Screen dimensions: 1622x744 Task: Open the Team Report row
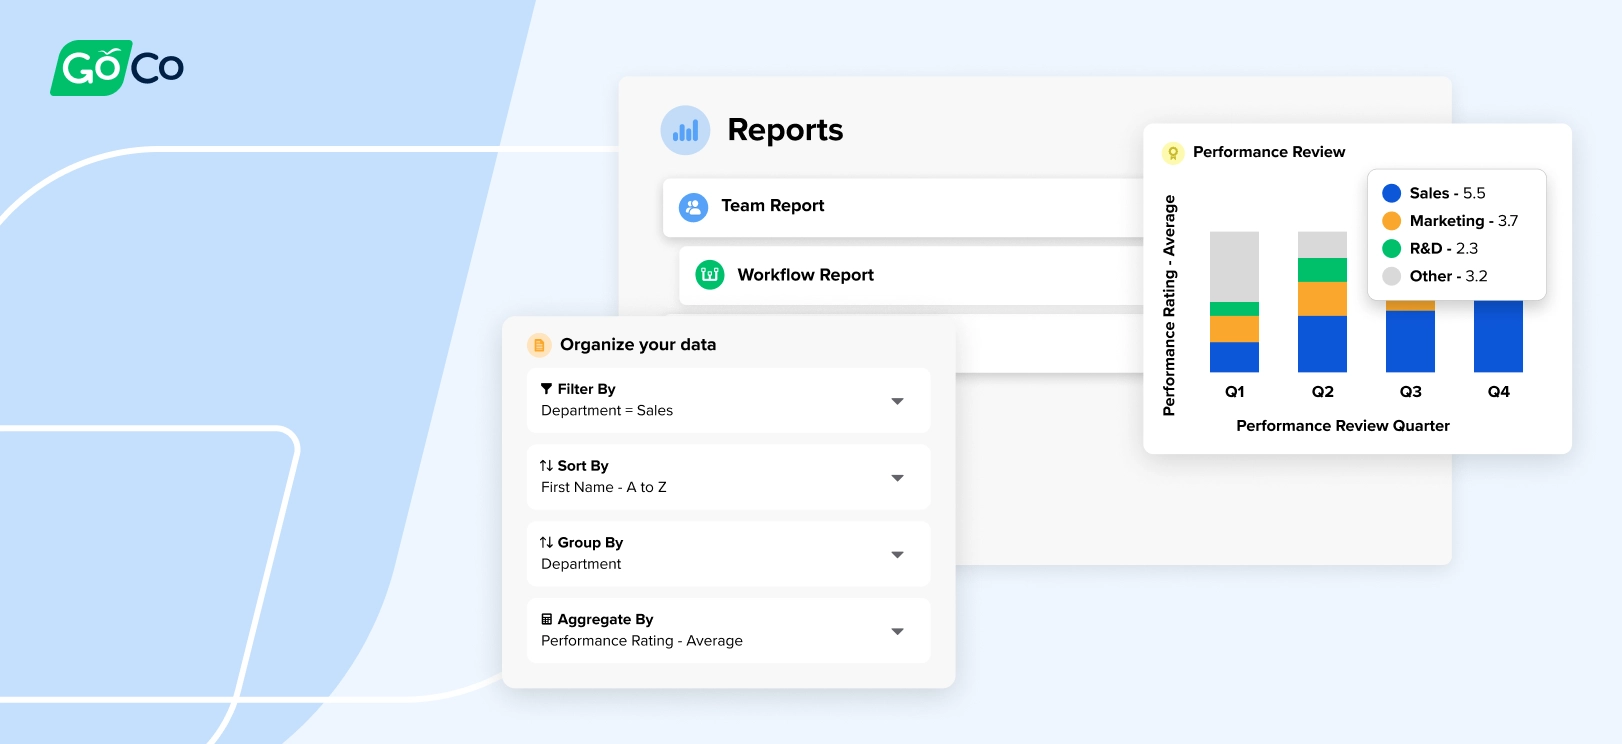[903, 208]
